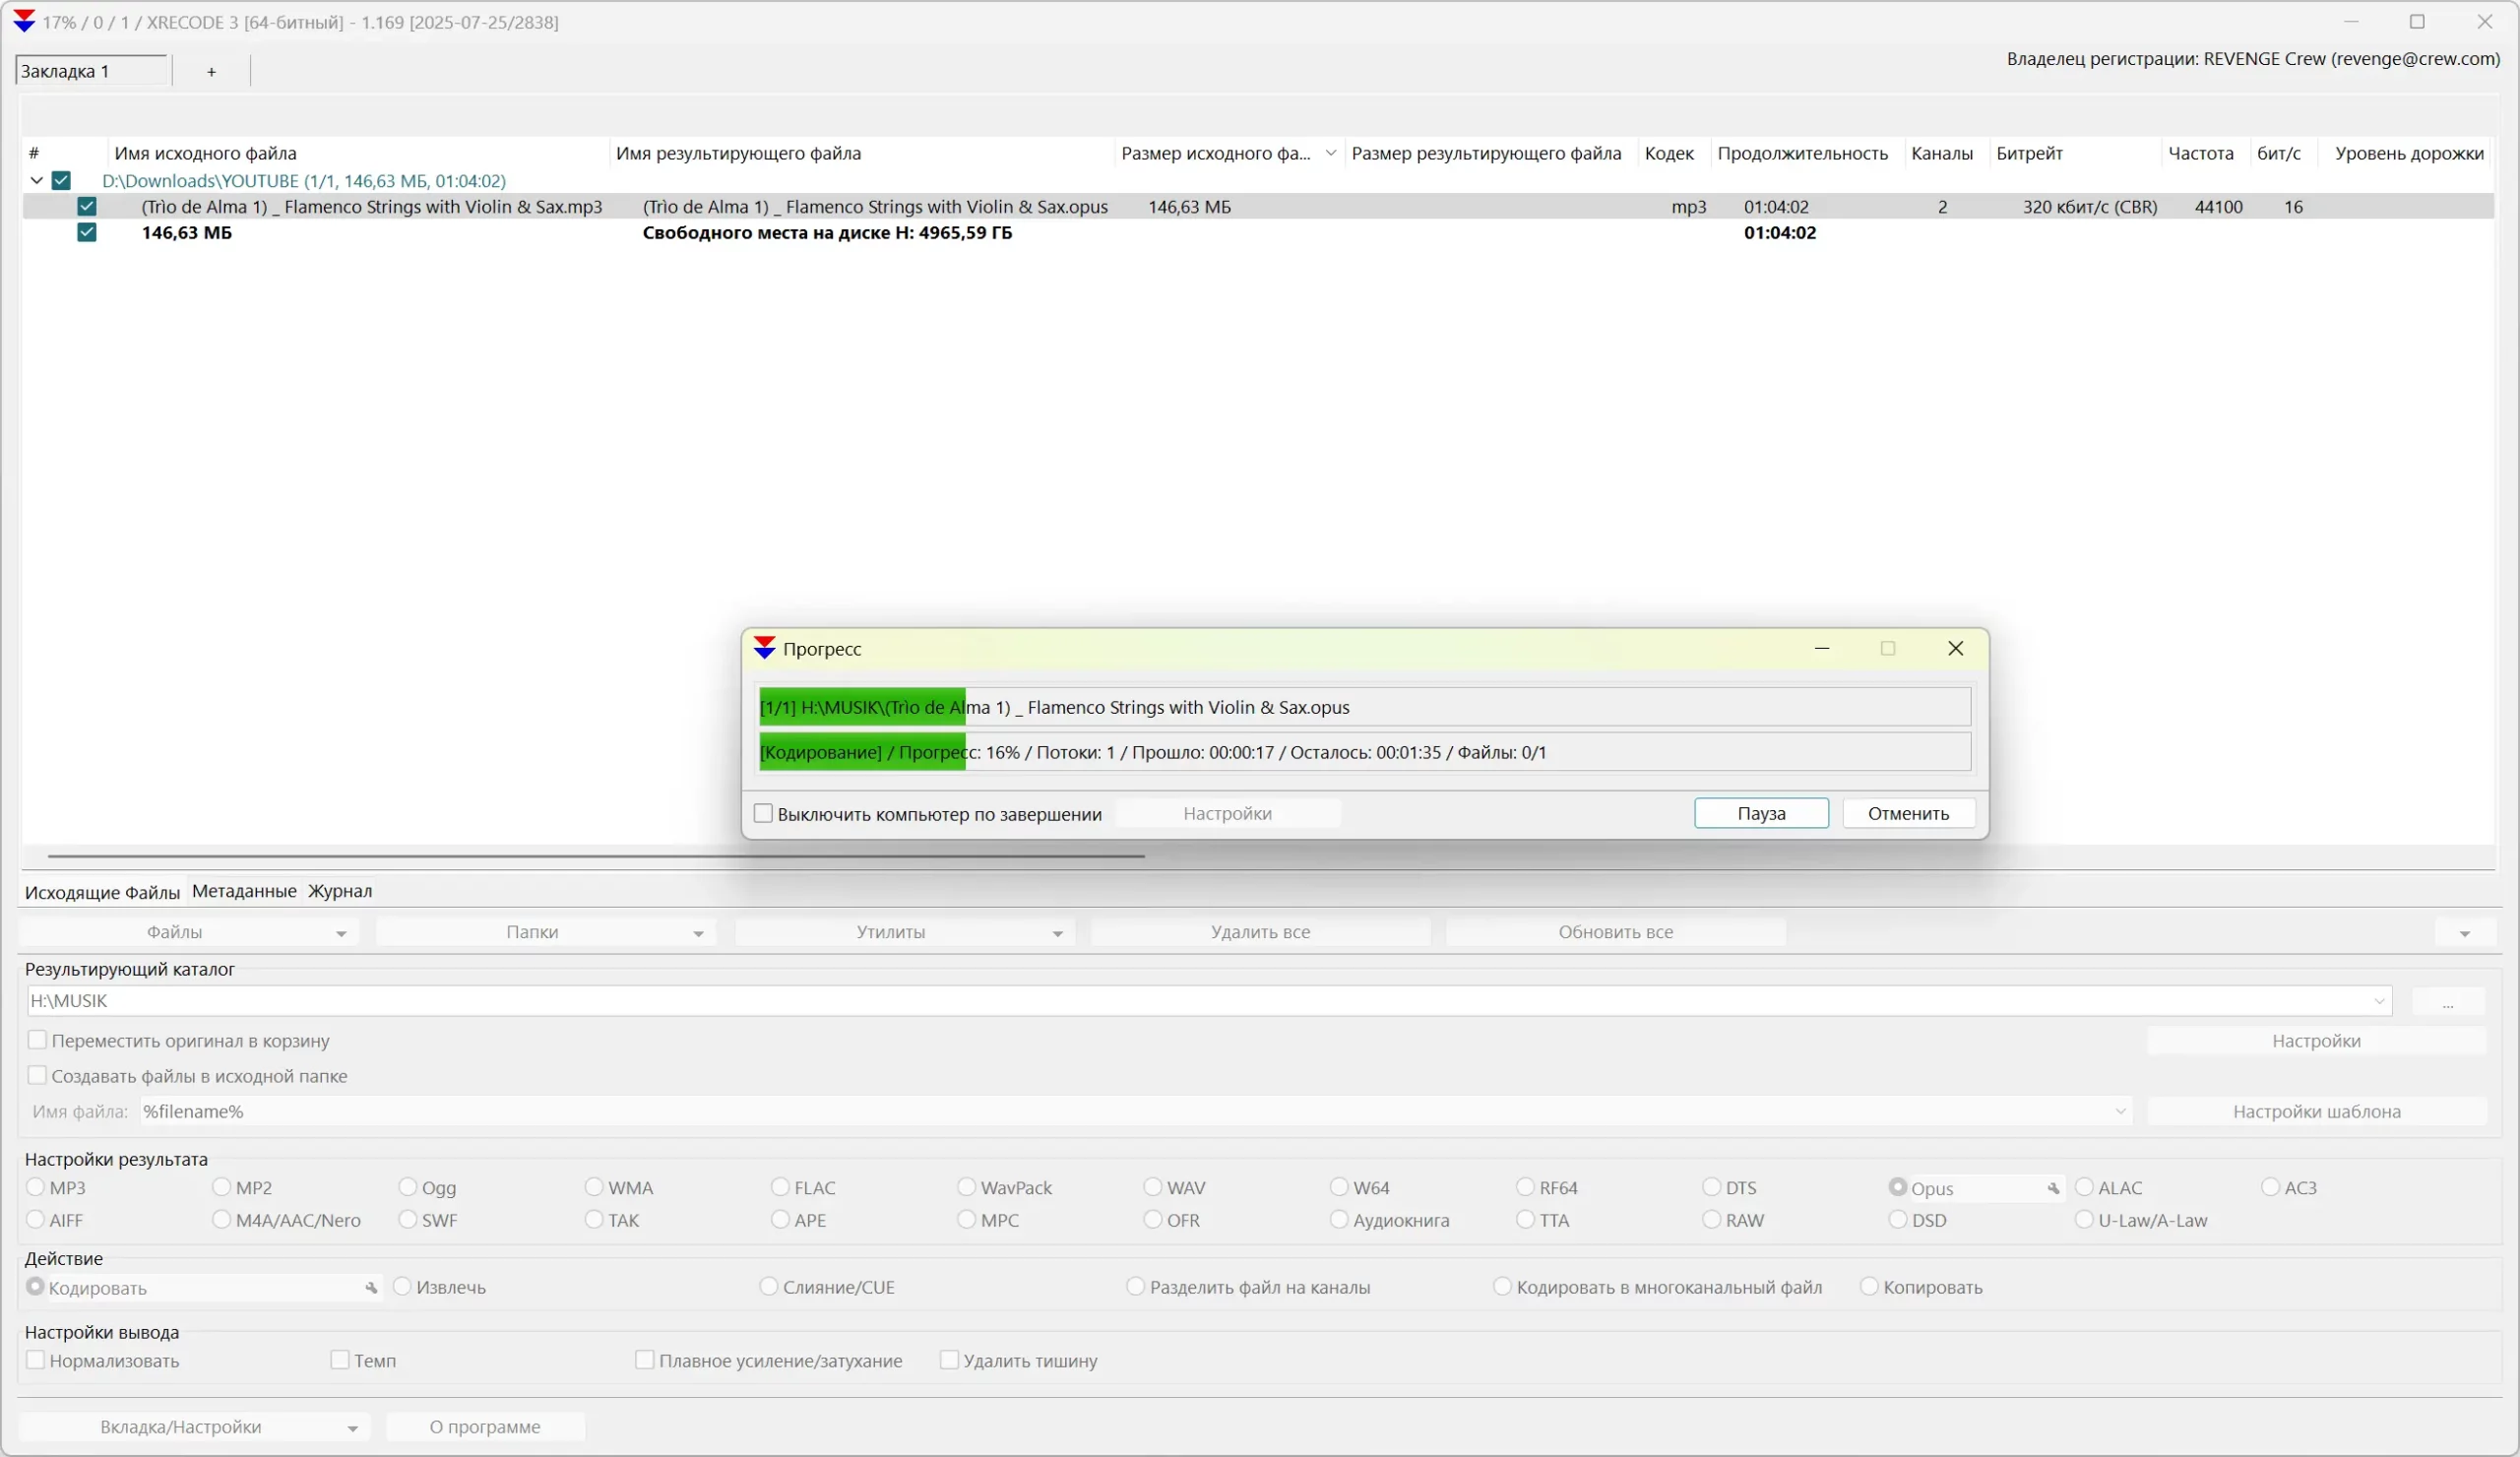Collapse the D:\Downloads\YOUTUBE file group
The width and height of the screenshot is (2520, 1457).
coord(35,180)
